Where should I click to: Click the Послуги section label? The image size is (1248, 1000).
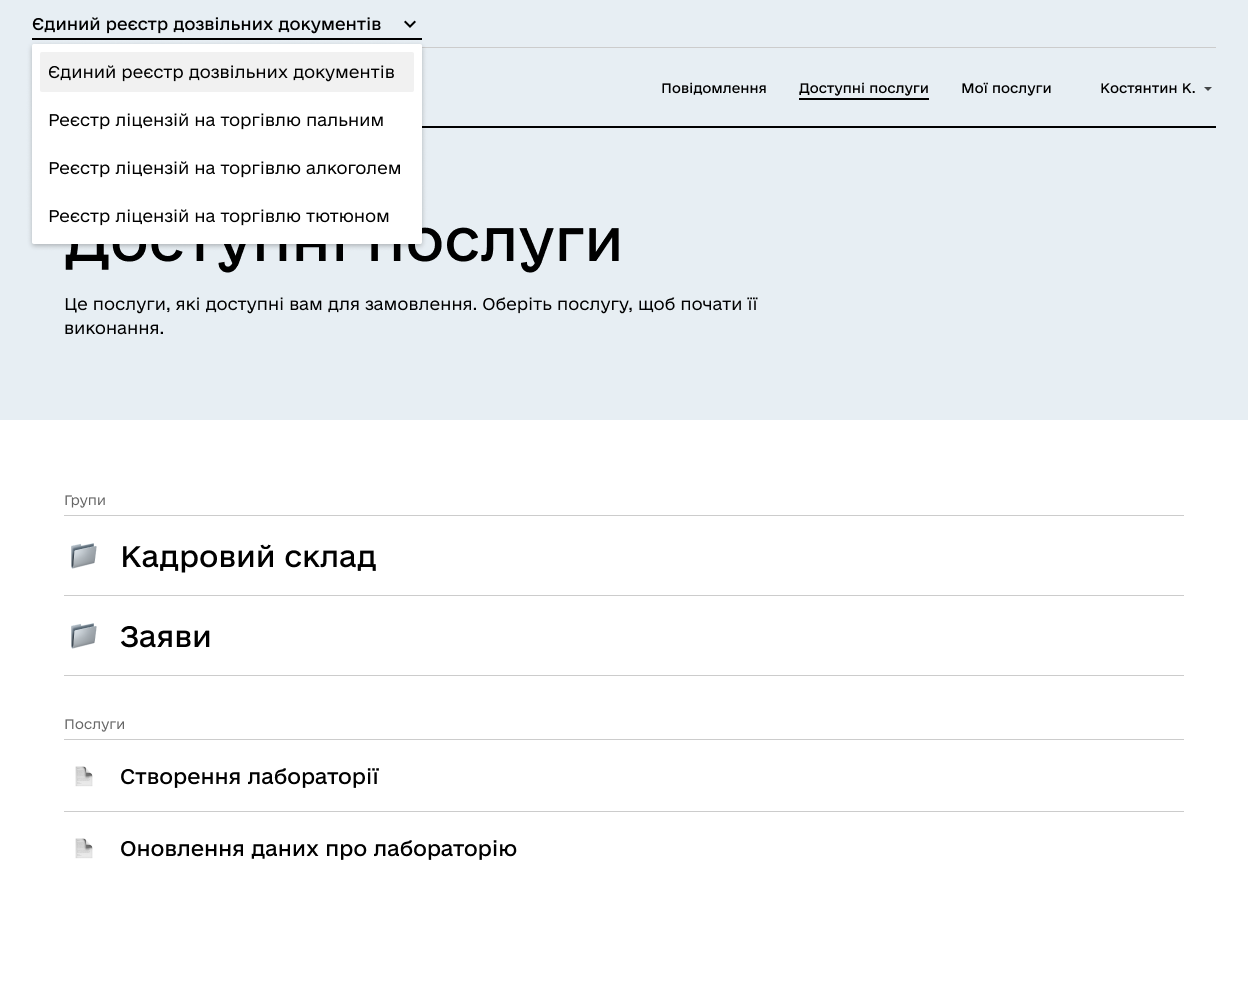94,724
